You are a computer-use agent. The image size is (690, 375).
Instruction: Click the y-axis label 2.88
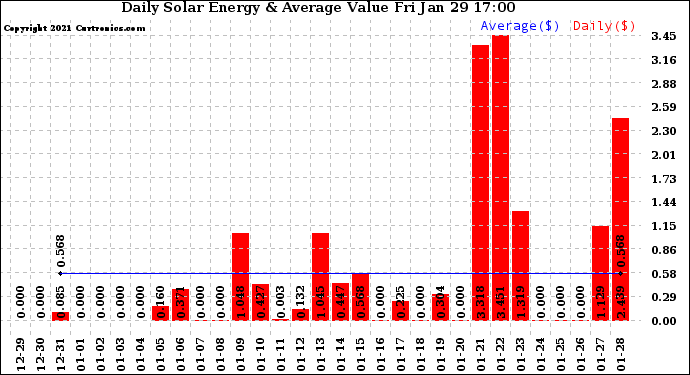(x=664, y=84)
